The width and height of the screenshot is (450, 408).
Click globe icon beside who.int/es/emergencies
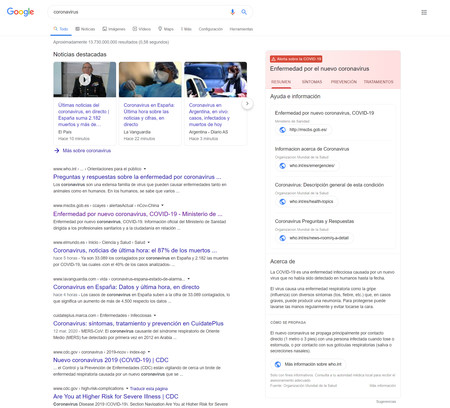282,166
